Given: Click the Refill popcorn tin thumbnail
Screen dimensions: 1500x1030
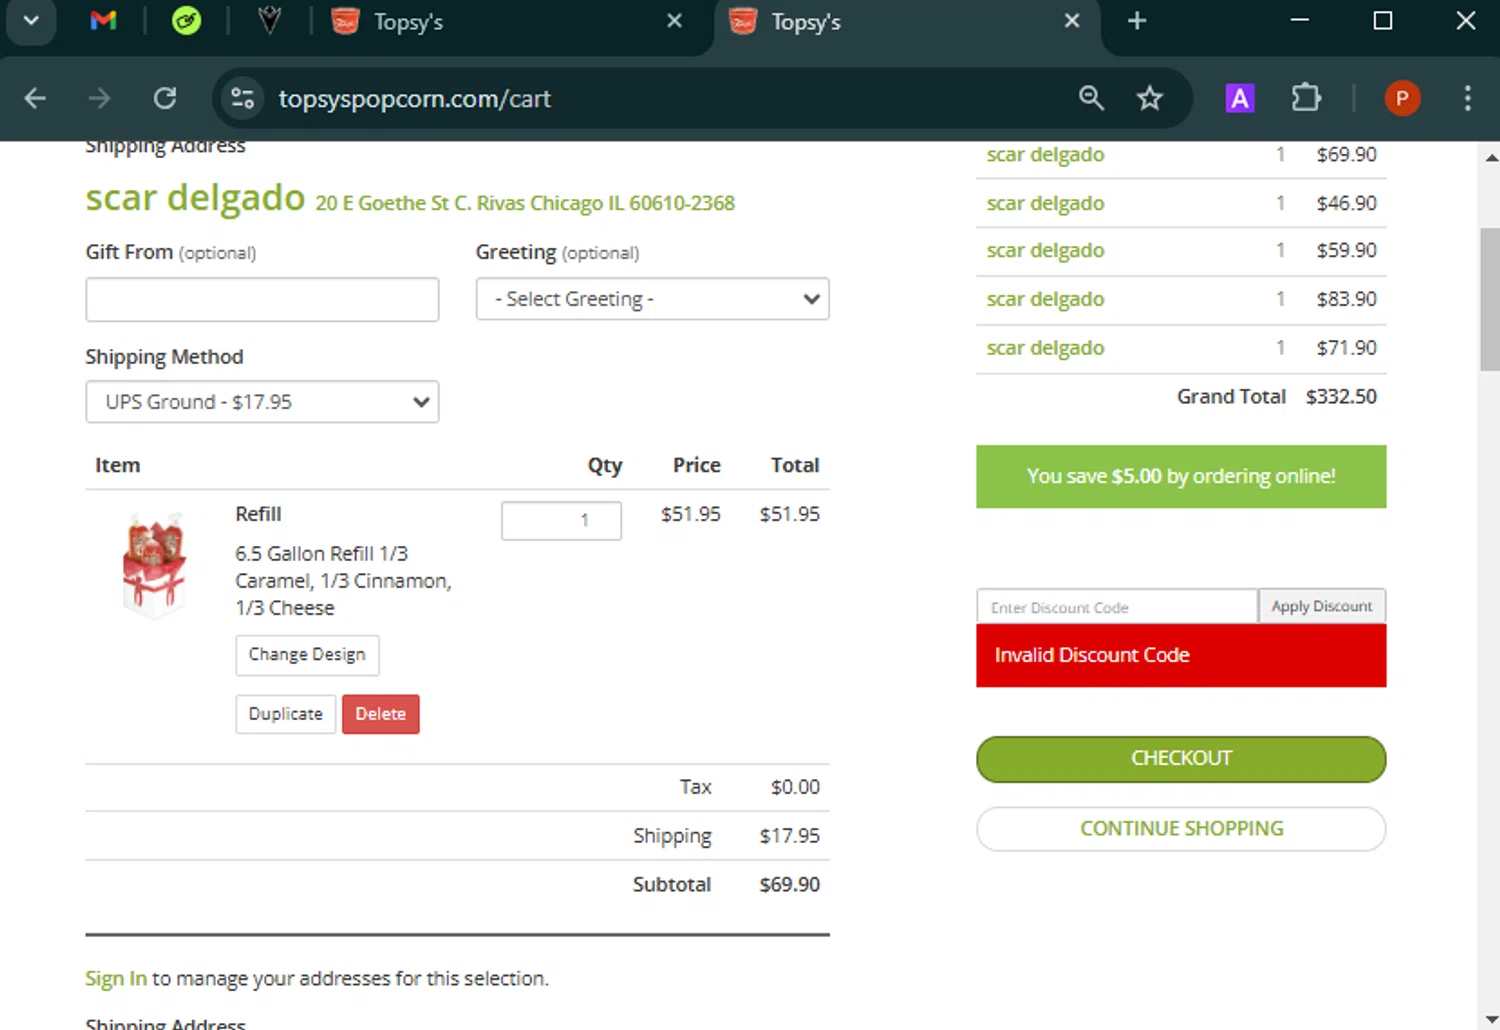Looking at the screenshot, I should [x=154, y=565].
